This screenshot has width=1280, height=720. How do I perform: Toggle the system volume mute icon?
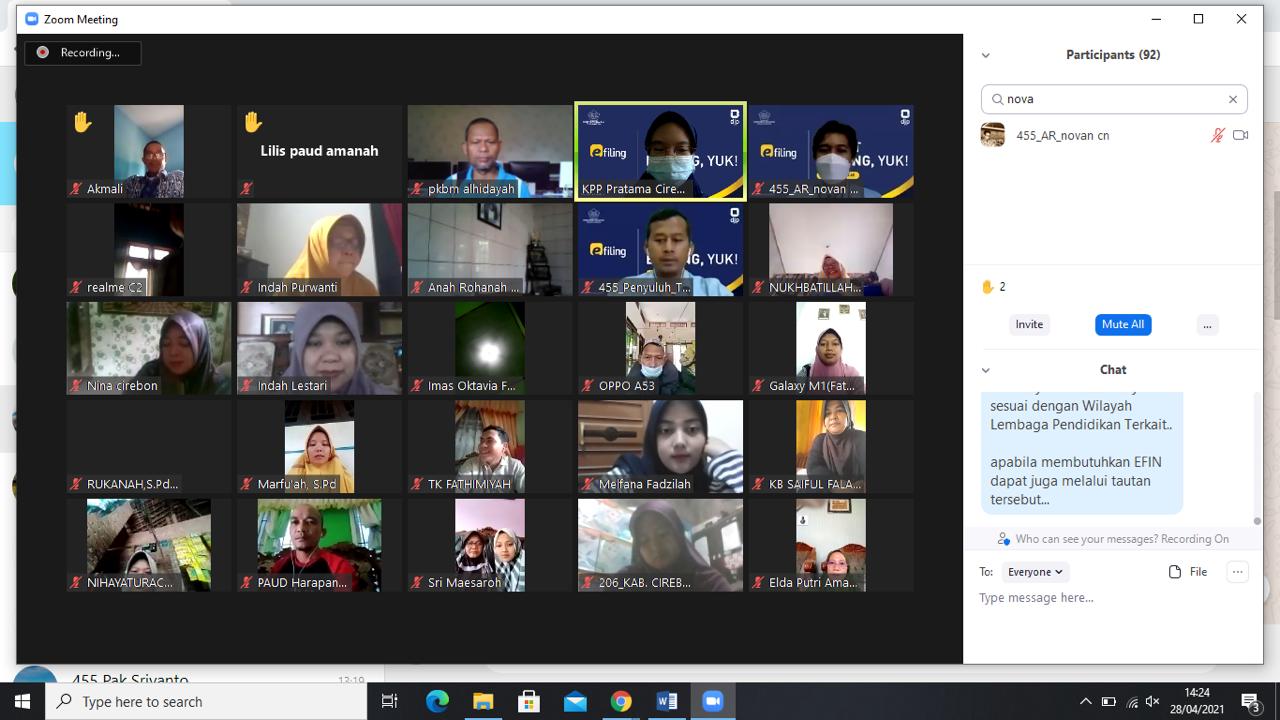[1153, 701]
